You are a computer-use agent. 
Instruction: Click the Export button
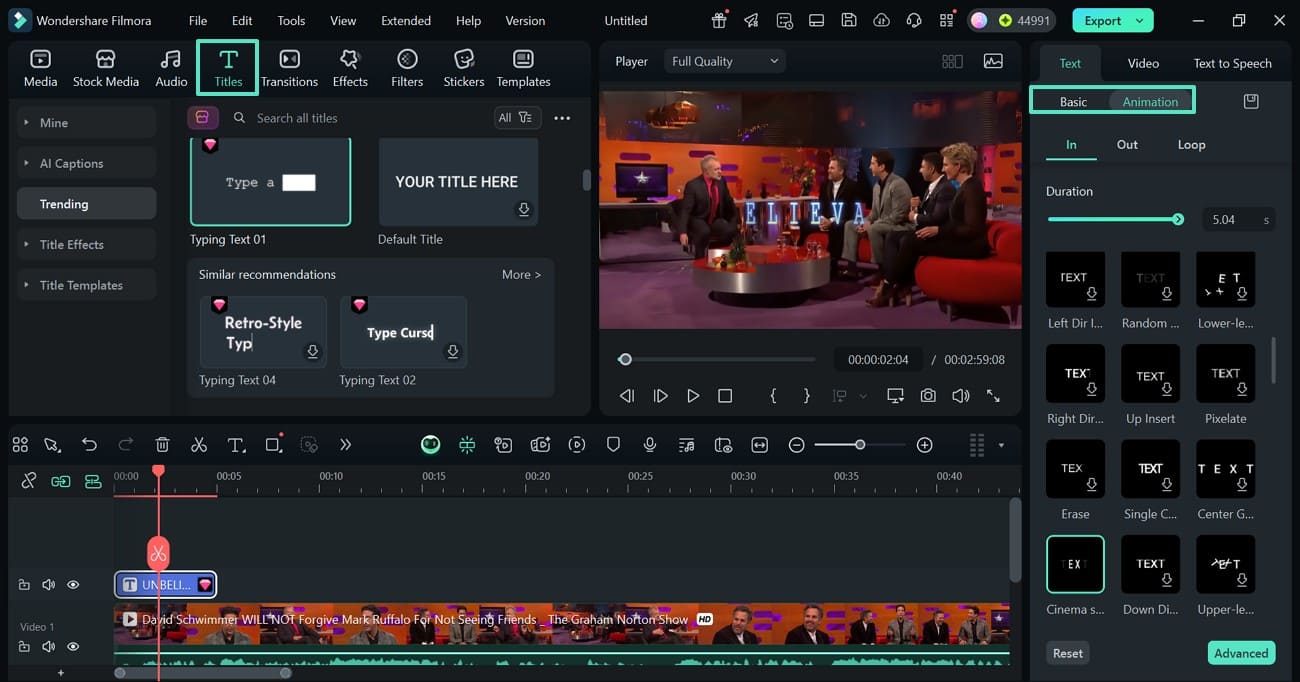click(x=1112, y=20)
